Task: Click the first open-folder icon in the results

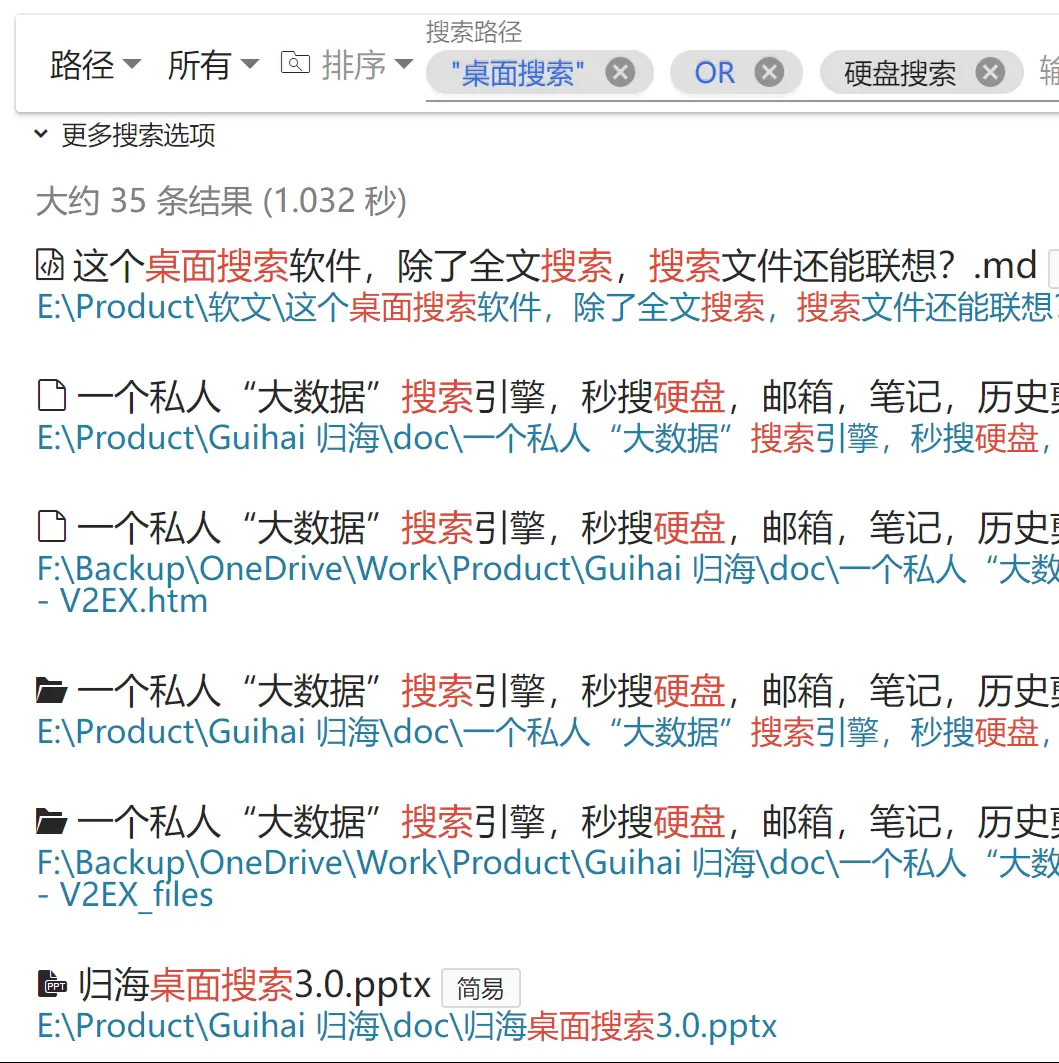Action: pyautogui.click(x=51, y=691)
